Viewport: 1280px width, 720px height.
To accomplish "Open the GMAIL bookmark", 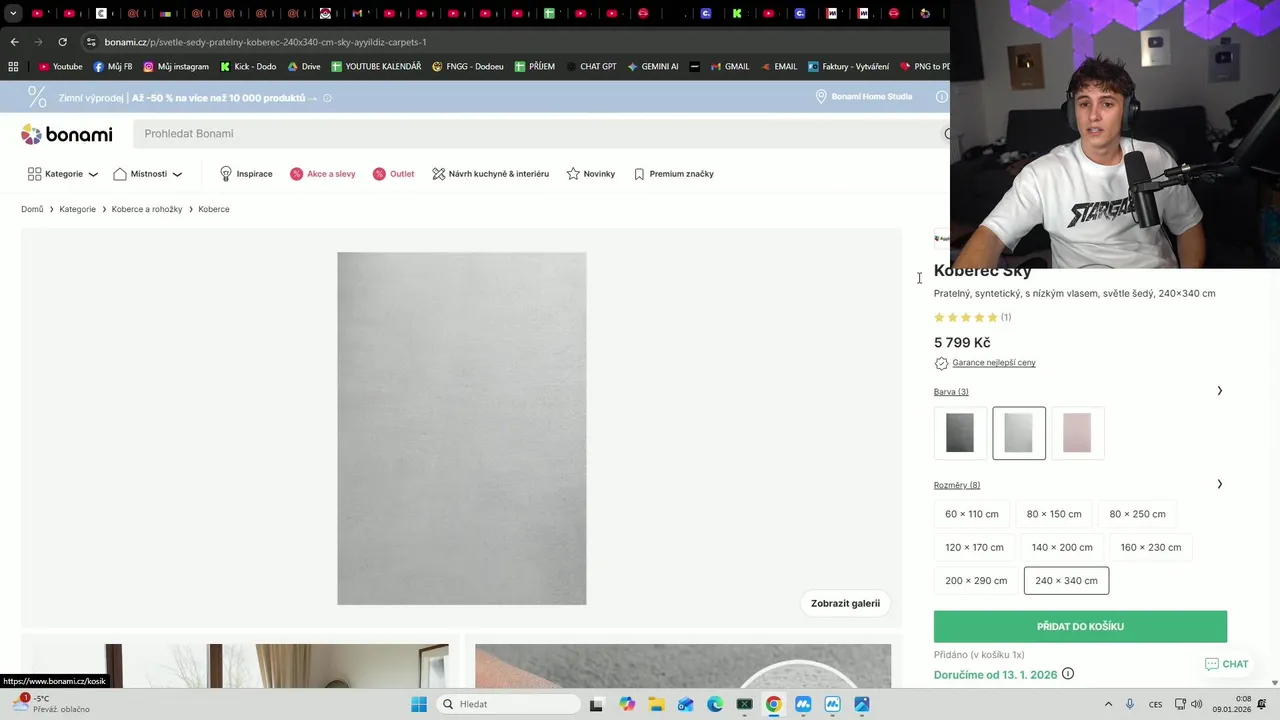I will coord(729,67).
